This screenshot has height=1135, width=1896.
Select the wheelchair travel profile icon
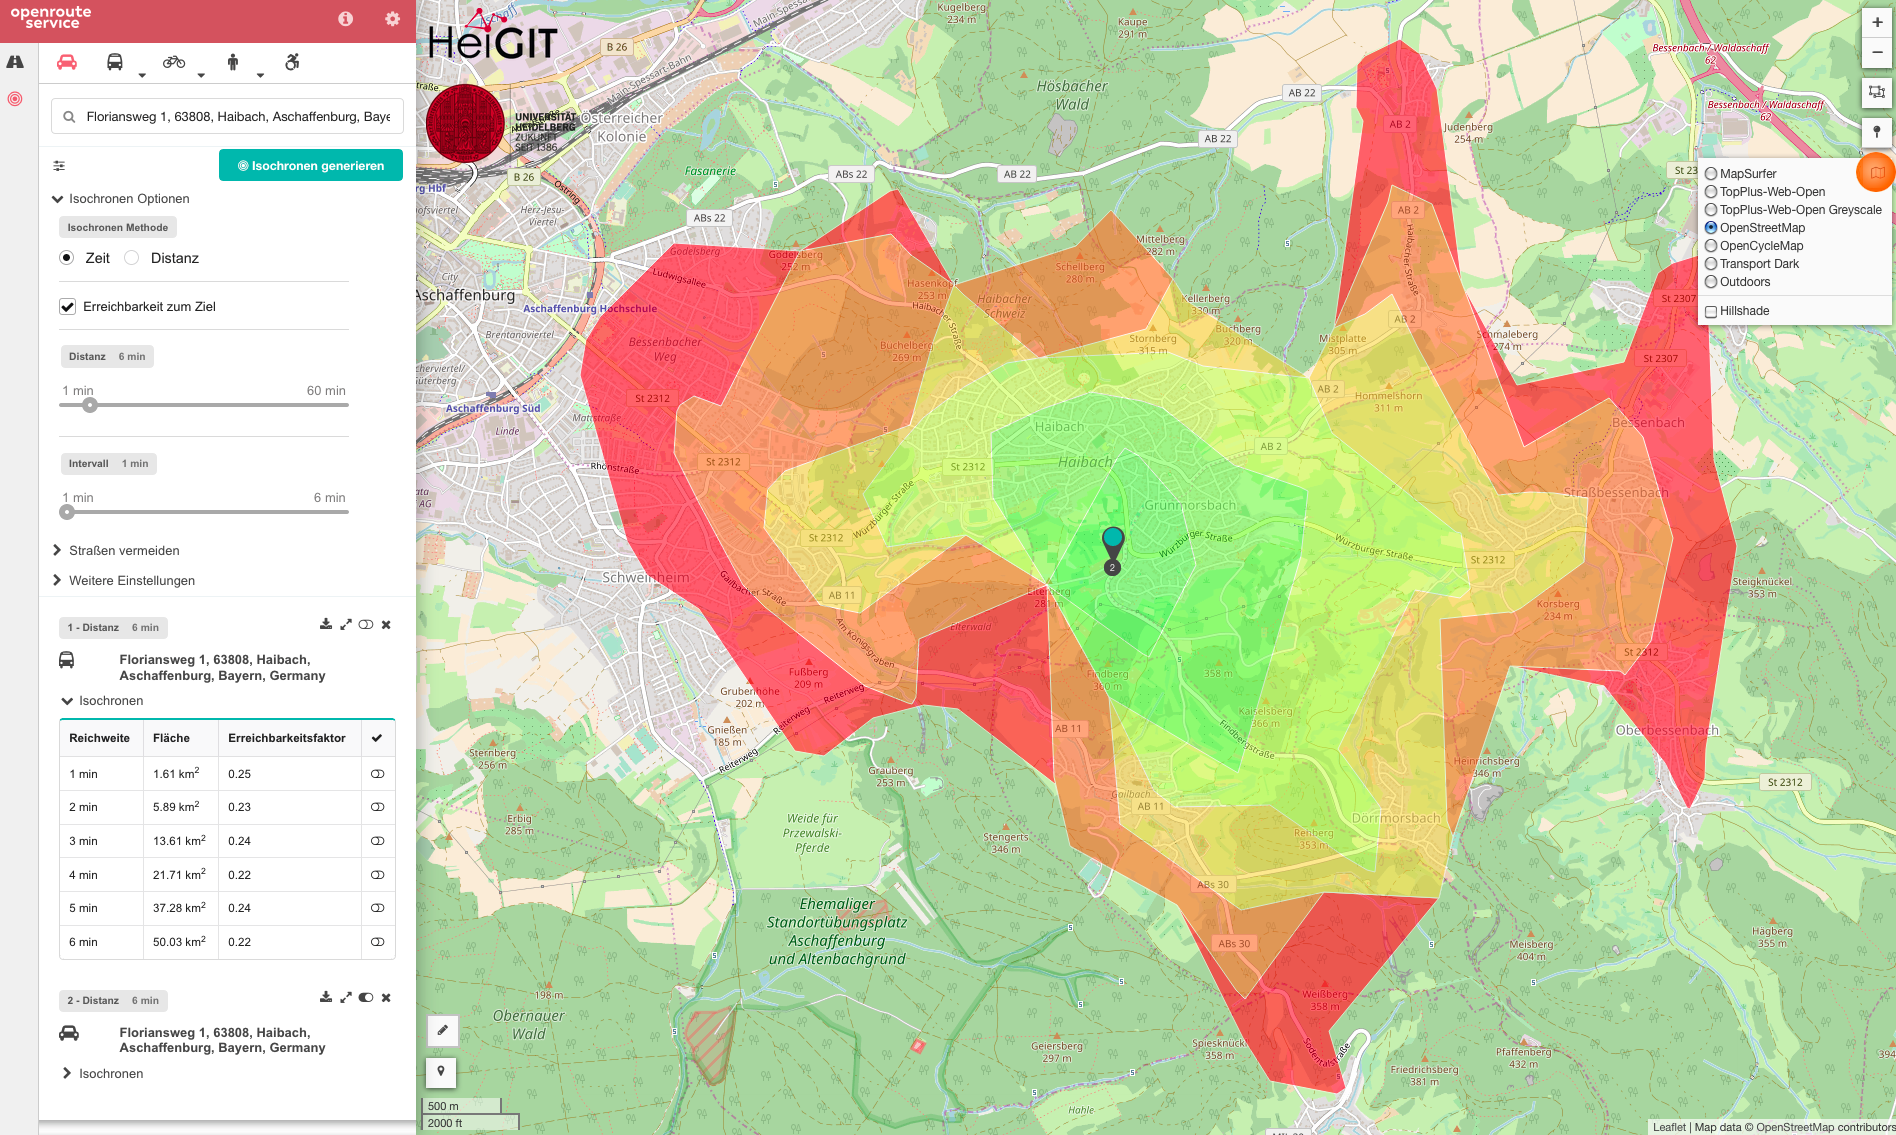click(292, 62)
